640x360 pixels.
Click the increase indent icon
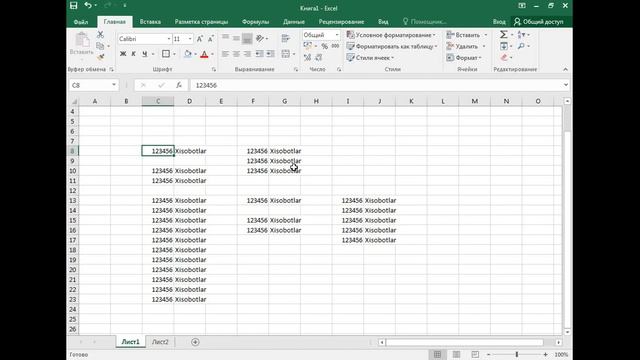pos(271,54)
